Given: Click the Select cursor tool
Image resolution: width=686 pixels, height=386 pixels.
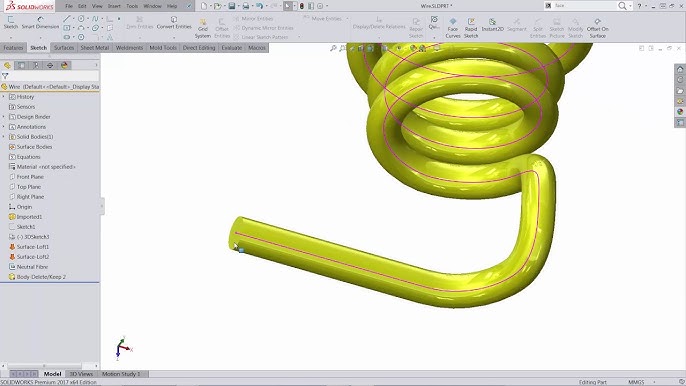Looking at the screenshot, I should tap(287, 6).
